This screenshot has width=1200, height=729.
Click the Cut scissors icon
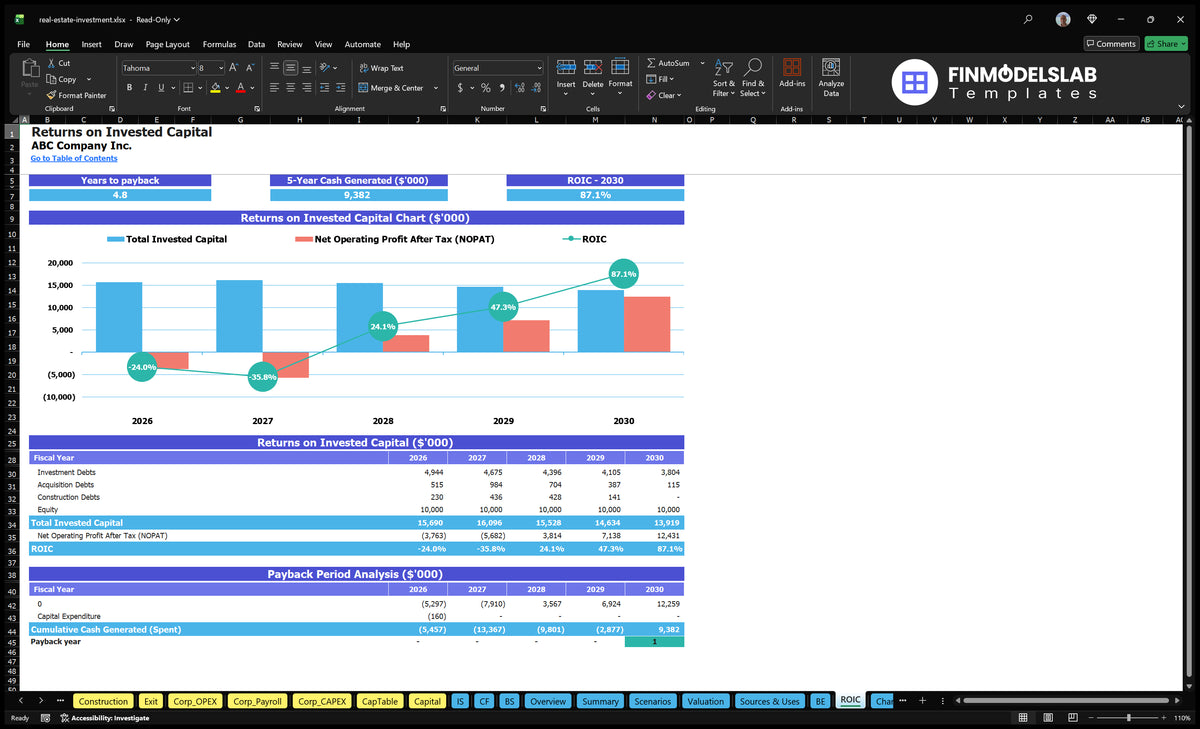51,63
